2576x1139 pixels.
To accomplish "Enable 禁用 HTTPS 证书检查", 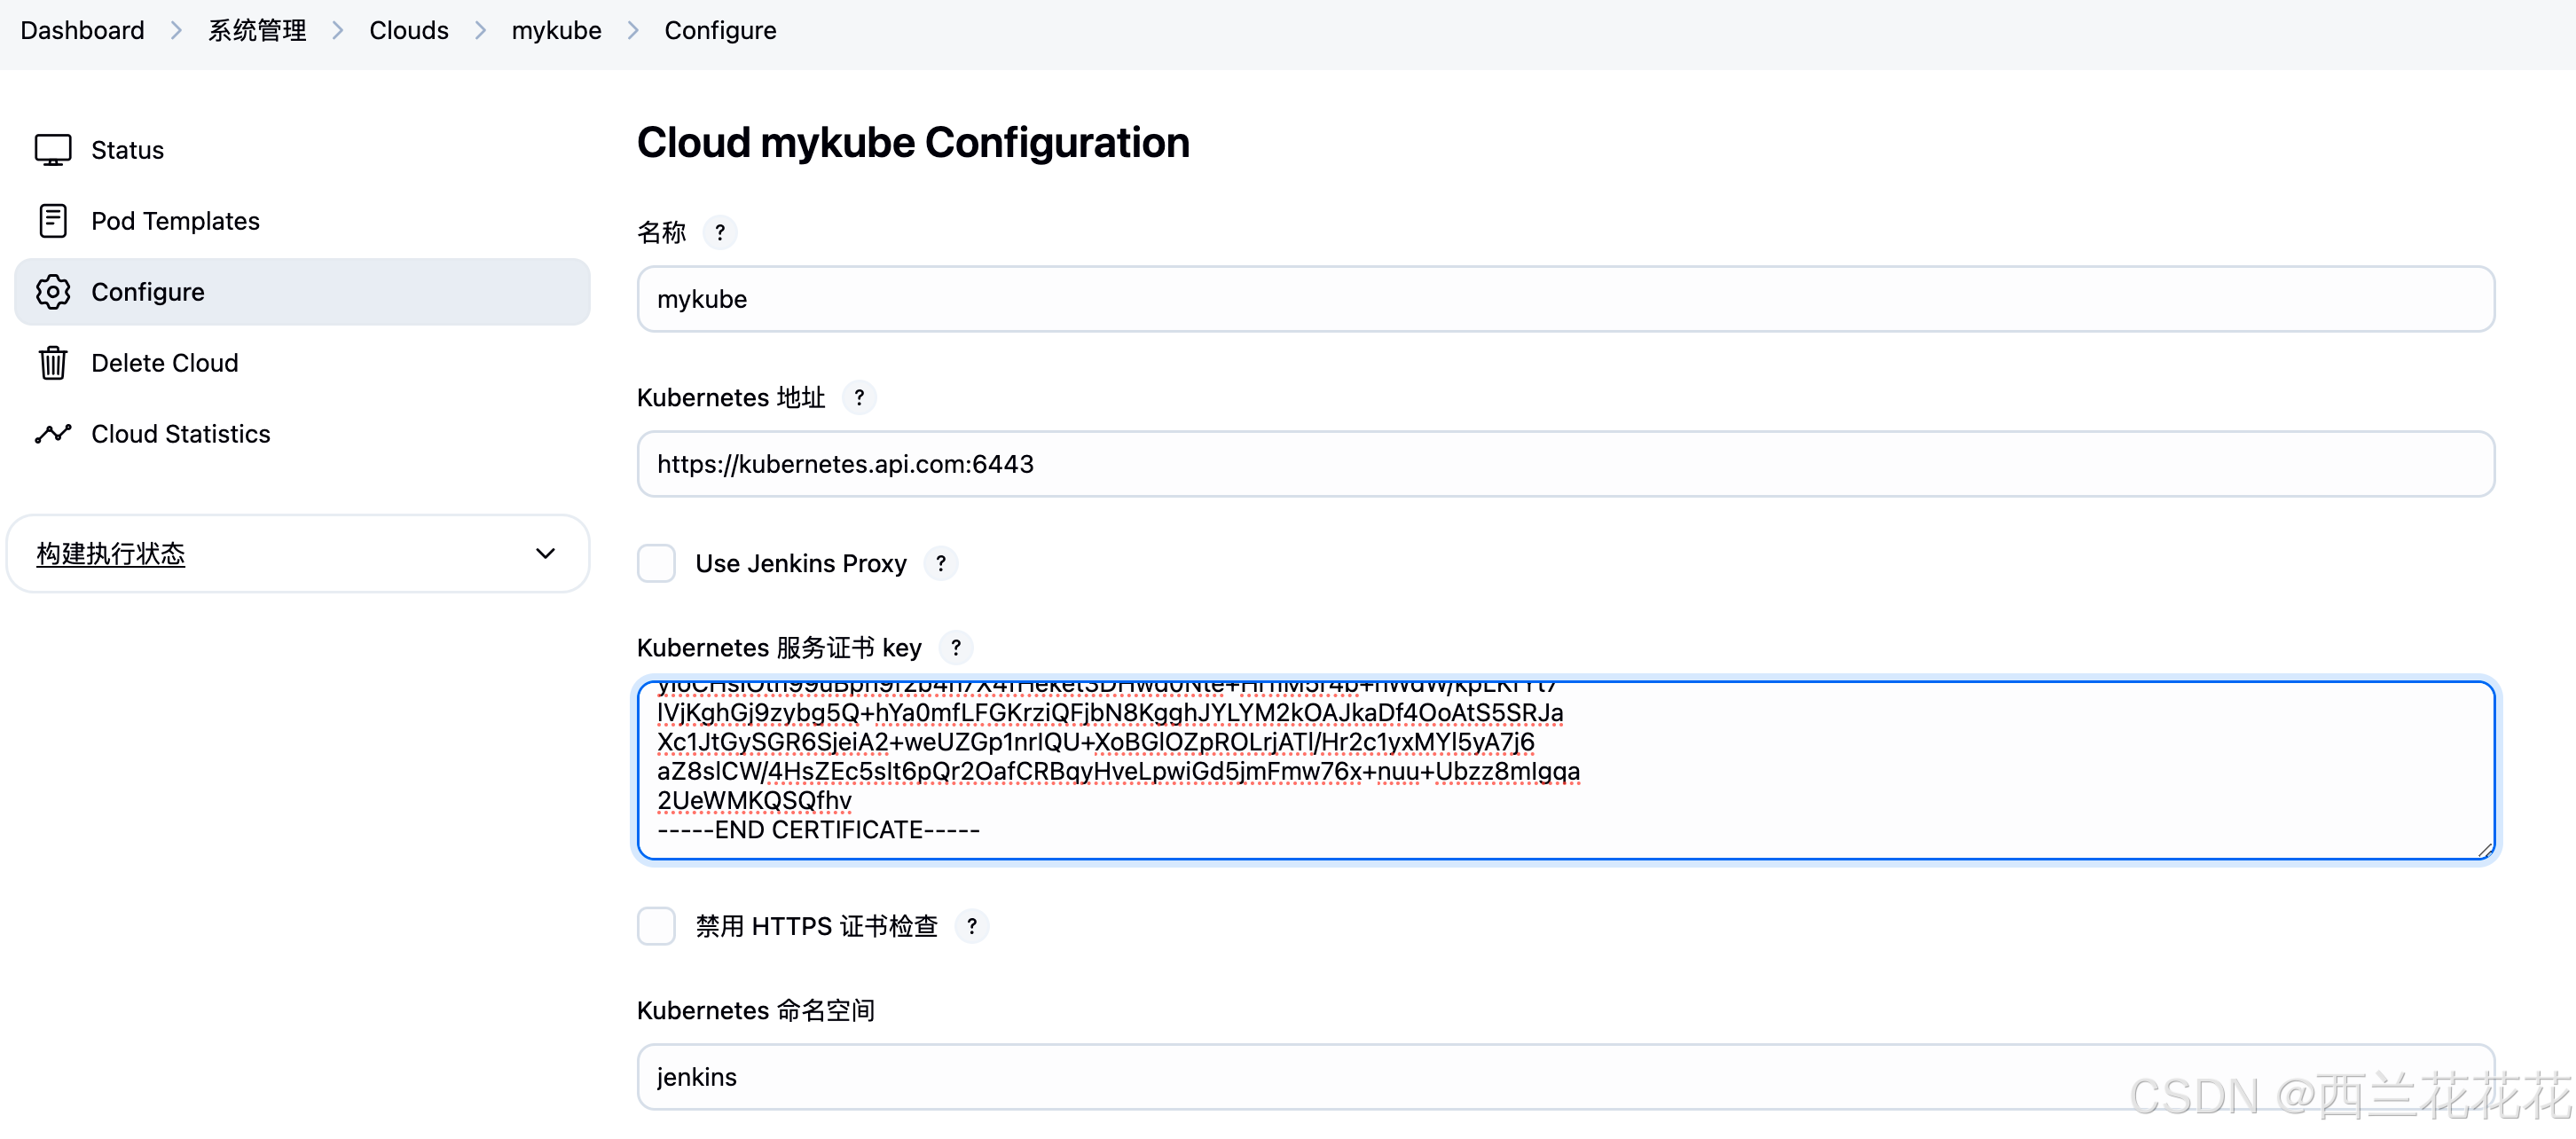I will [x=656, y=926].
